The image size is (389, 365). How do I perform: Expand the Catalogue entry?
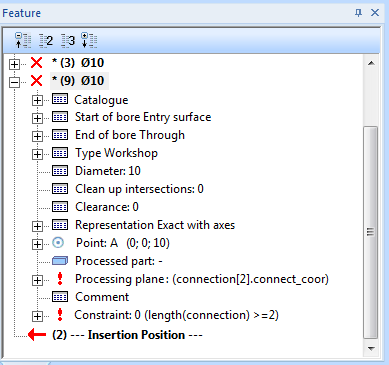(37, 100)
